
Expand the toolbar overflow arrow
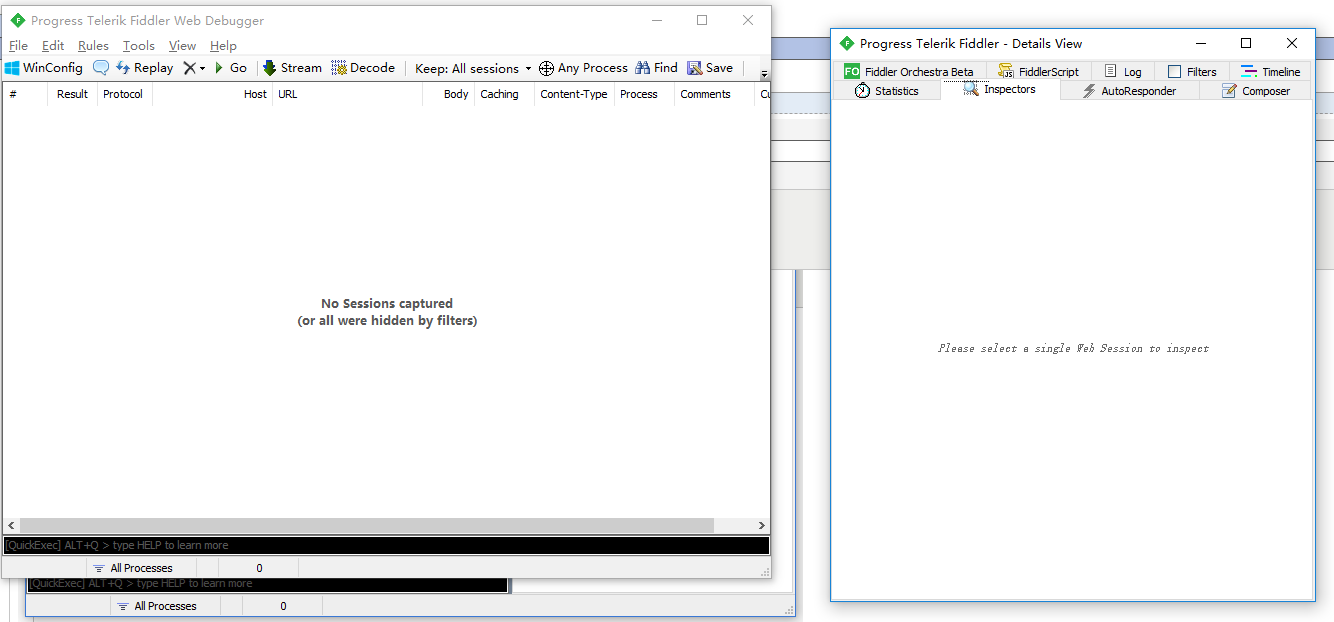pos(764,74)
